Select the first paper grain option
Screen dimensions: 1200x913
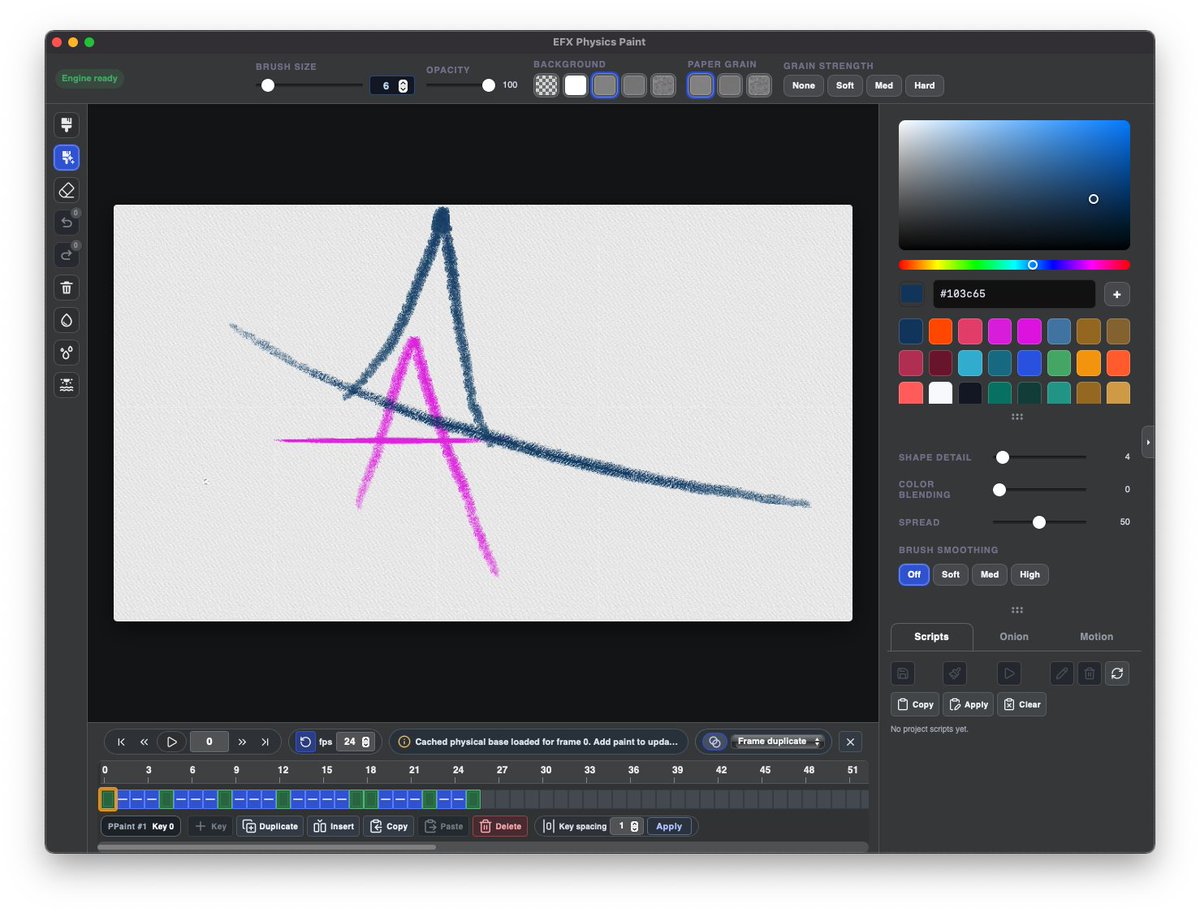click(x=700, y=85)
